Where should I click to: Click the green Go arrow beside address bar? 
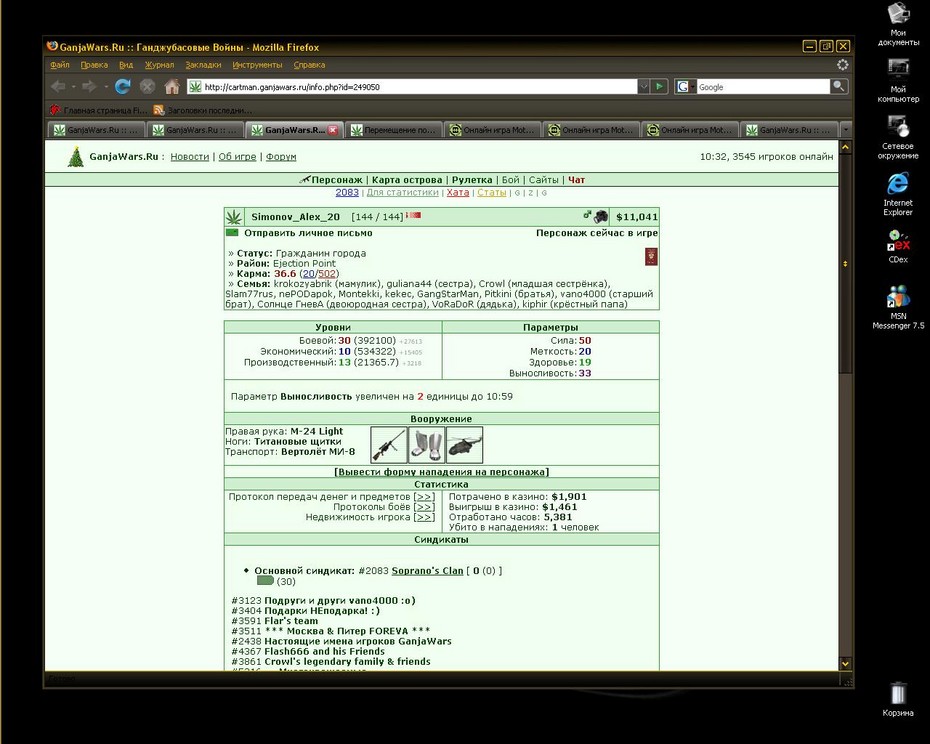(x=659, y=87)
